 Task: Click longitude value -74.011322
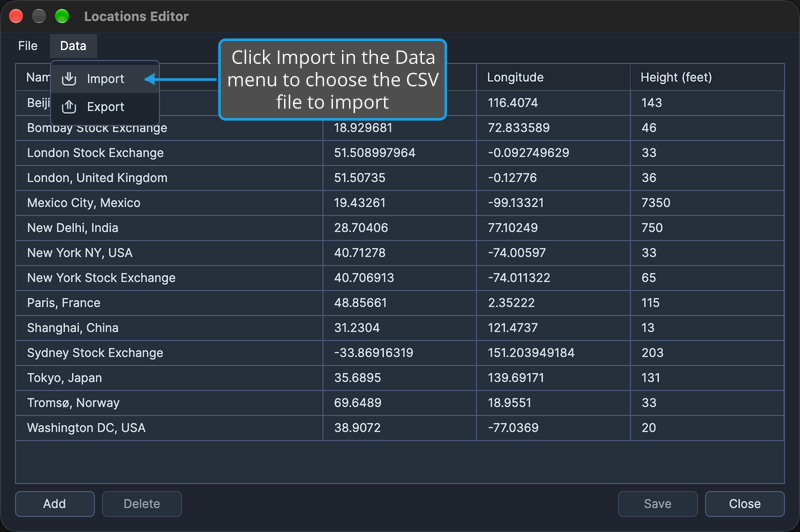(519, 278)
